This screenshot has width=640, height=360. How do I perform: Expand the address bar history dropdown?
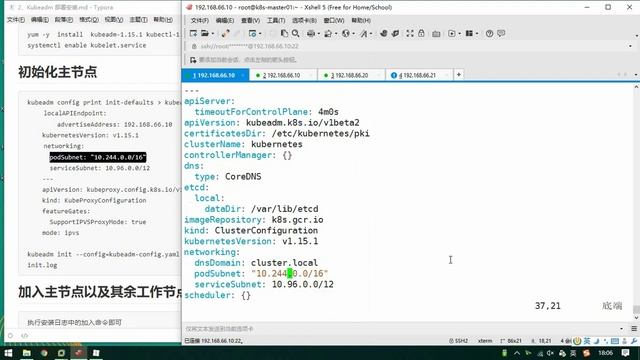[x=631, y=46]
